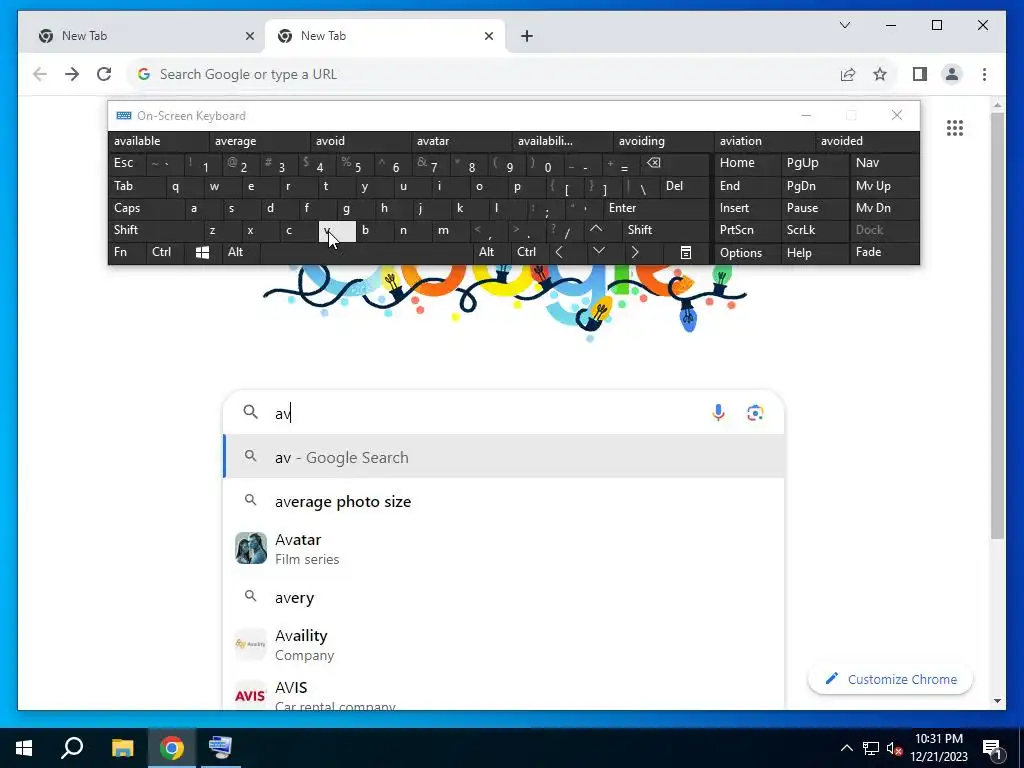Choose the 'aviation' word prediction

coord(765,141)
